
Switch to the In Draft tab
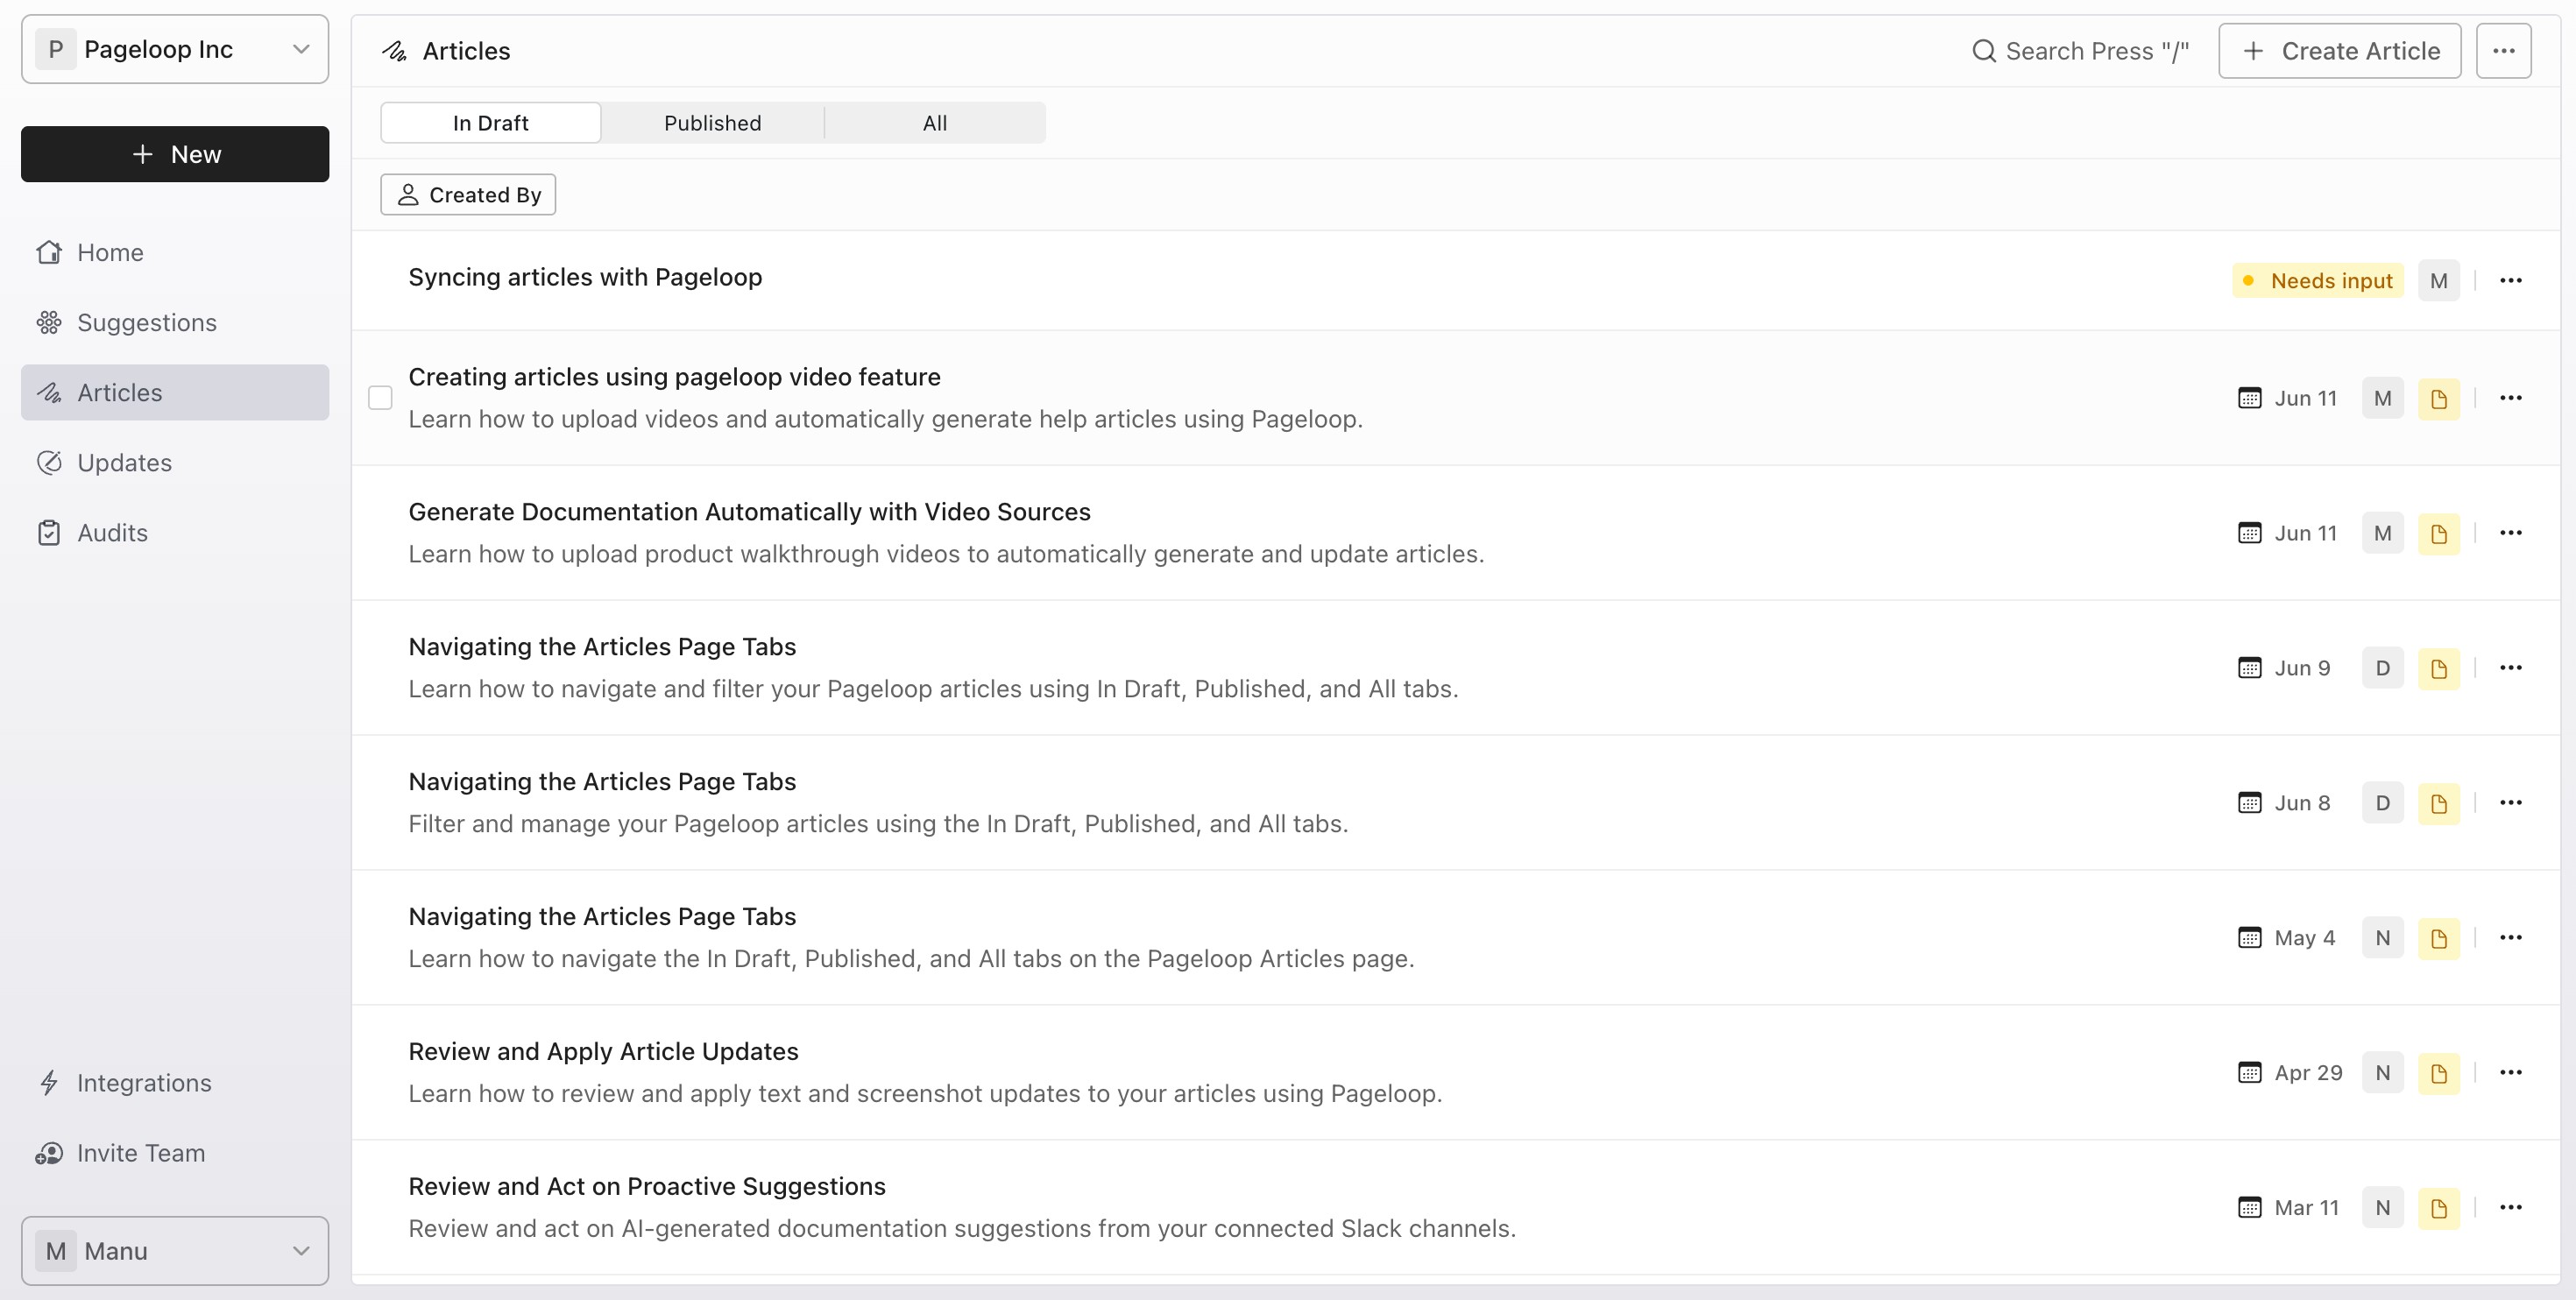point(490,123)
